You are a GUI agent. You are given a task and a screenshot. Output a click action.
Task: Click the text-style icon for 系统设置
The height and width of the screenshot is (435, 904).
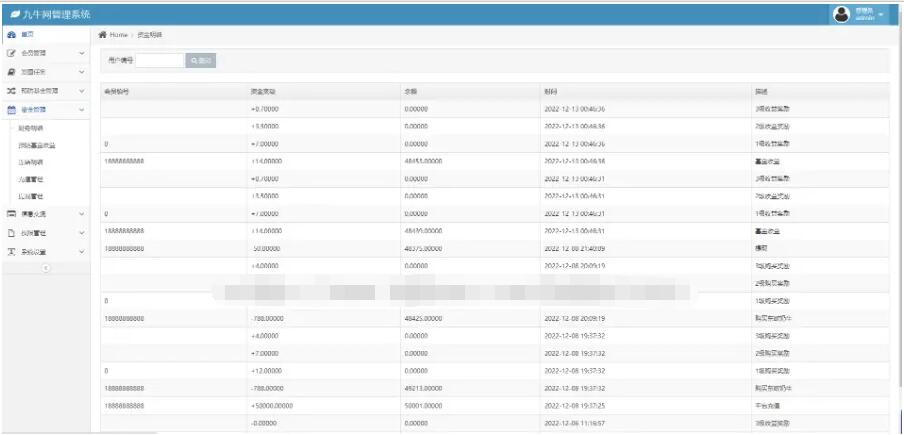pos(11,252)
